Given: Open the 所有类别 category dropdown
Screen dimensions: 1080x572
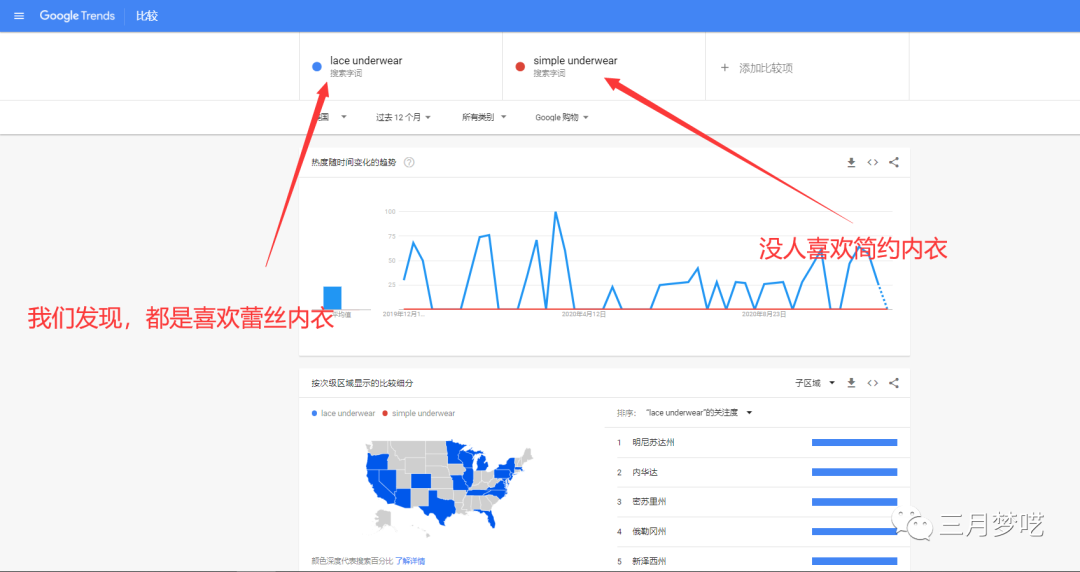Looking at the screenshot, I should tap(484, 117).
